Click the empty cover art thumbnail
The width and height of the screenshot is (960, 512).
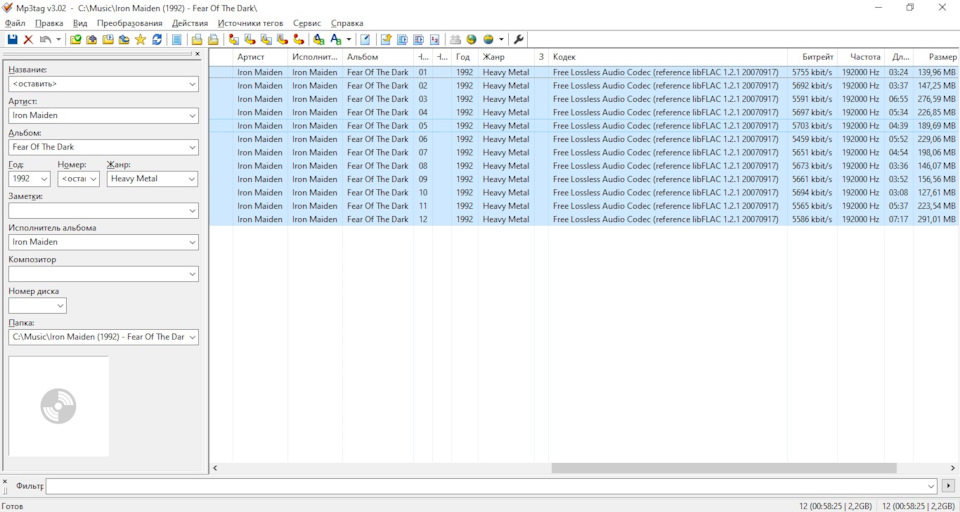tap(59, 406)
